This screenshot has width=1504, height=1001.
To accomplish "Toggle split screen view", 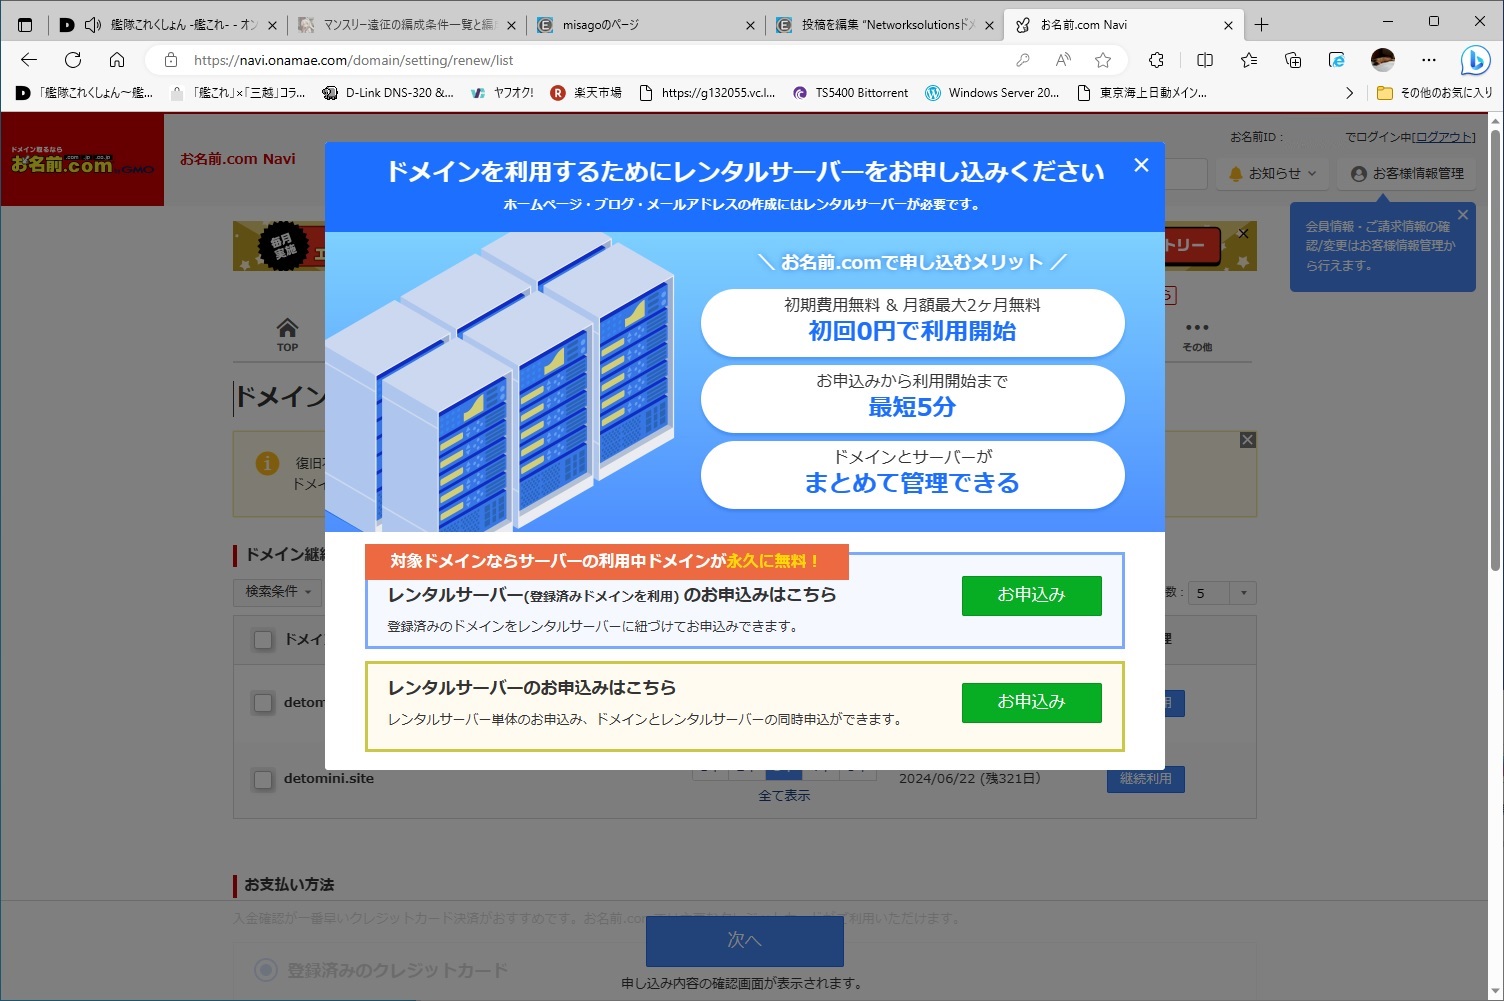I will pos(1205,60).
